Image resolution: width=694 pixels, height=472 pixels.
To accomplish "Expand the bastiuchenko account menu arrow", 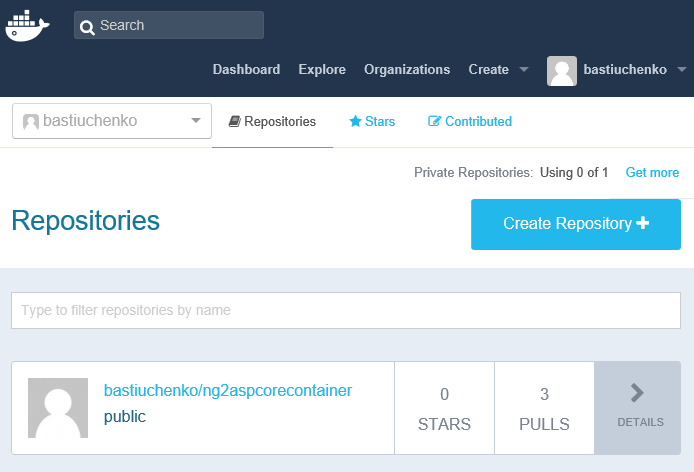I will pyautogui.click(x=682, y=70).
